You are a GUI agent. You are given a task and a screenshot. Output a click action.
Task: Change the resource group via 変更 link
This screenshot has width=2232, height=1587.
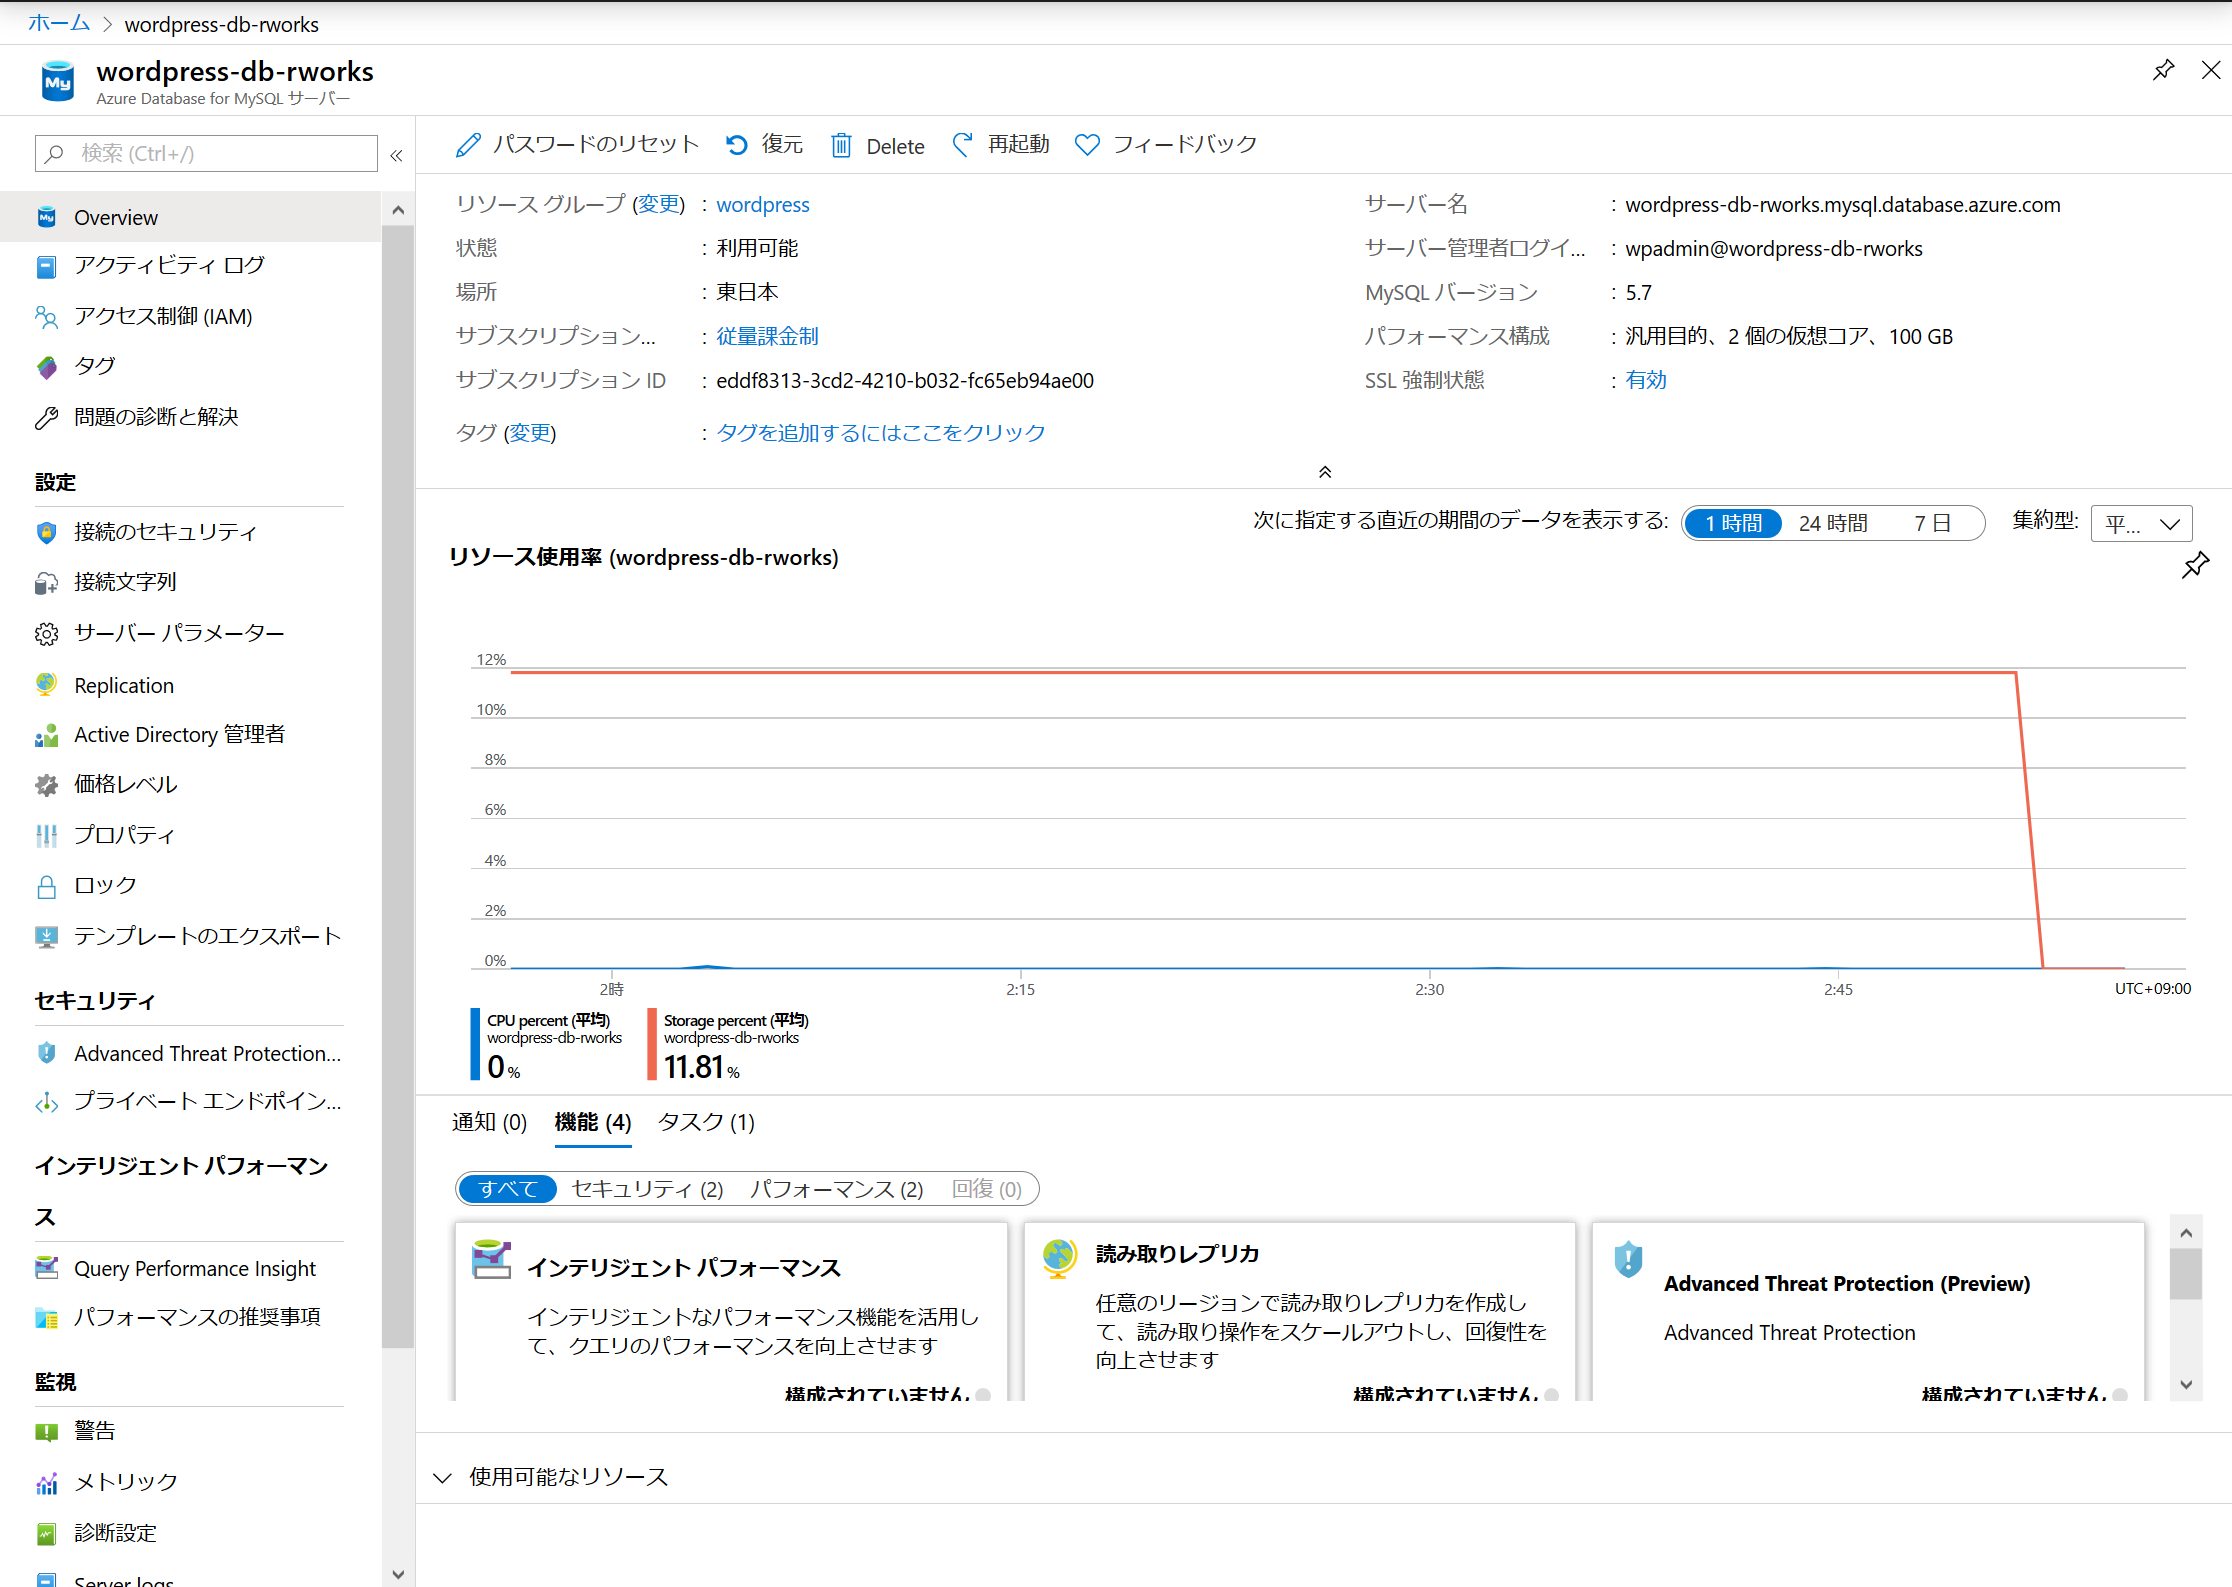coord(658,204)
